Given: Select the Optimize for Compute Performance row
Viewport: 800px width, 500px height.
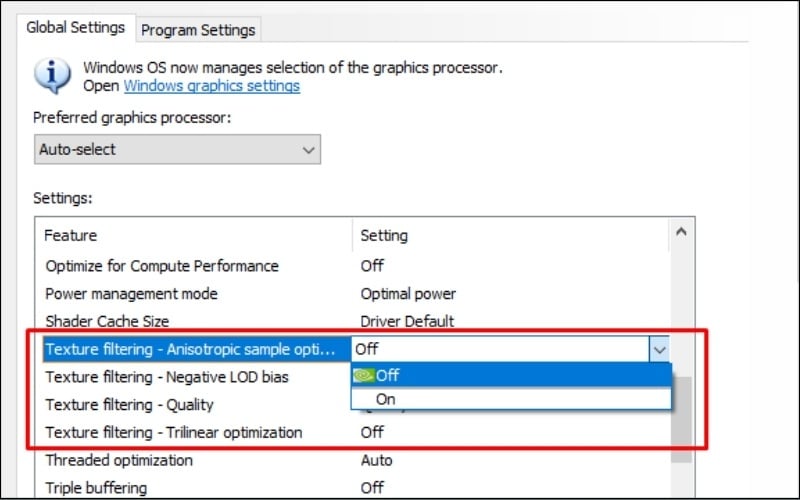Looking at the screenshot, I should tap(161, 266).
